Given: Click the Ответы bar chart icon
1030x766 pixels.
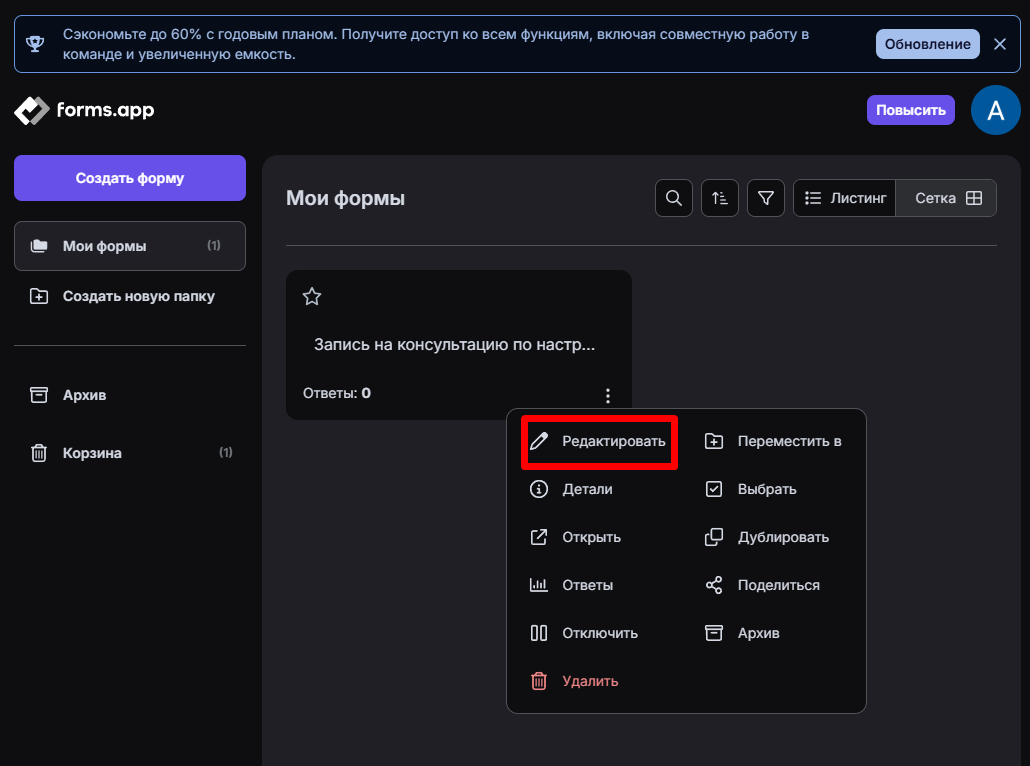Looking at the screenshot, I should pyautogui.click(x=539, y=585).
